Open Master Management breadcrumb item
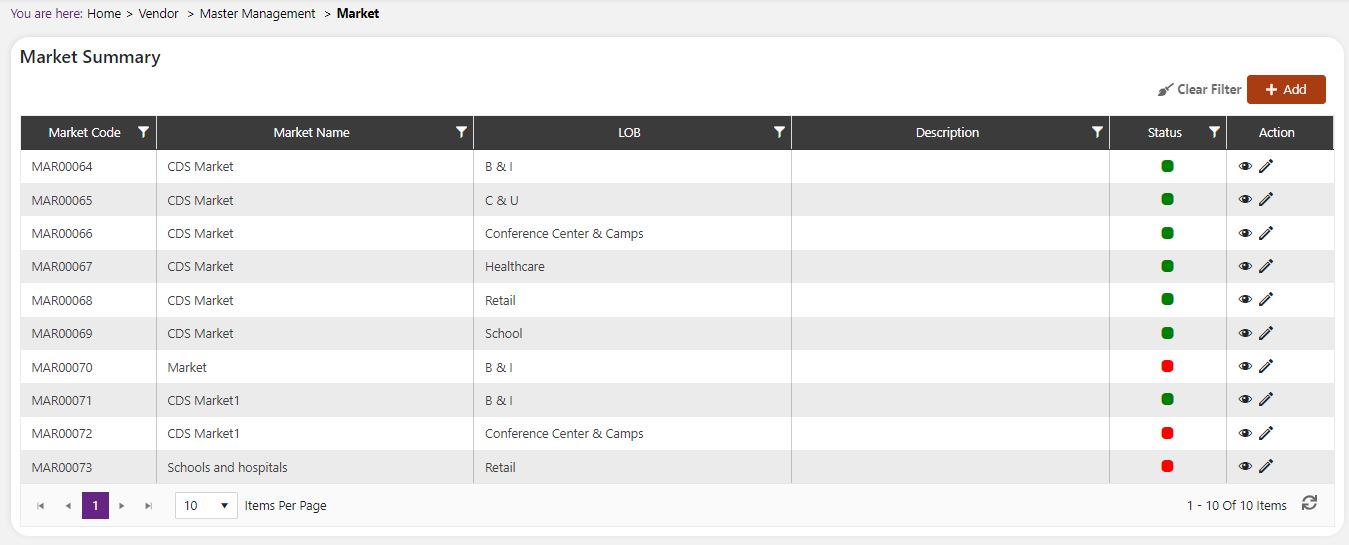Viewport: 1349px width, 545px height. 257,14
